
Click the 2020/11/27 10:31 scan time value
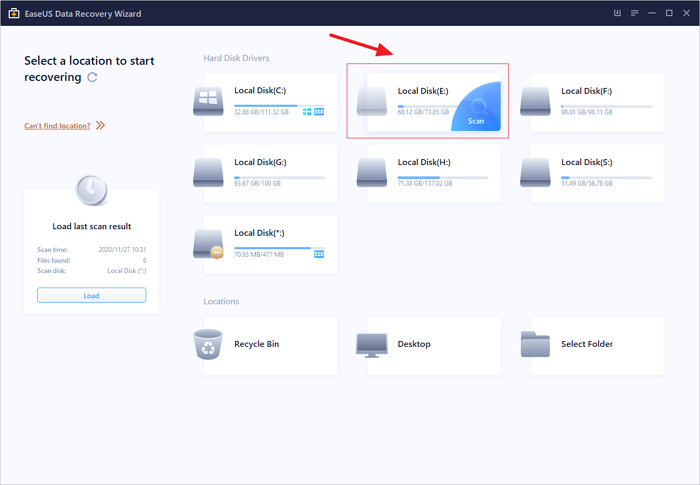tap(122, 249)
